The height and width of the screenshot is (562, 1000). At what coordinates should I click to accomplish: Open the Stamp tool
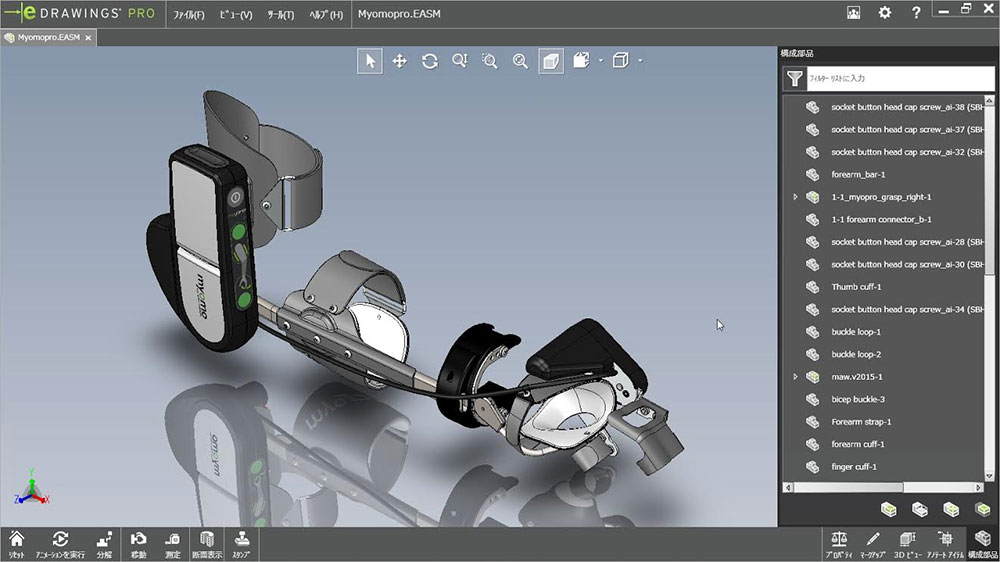(241, 543)
